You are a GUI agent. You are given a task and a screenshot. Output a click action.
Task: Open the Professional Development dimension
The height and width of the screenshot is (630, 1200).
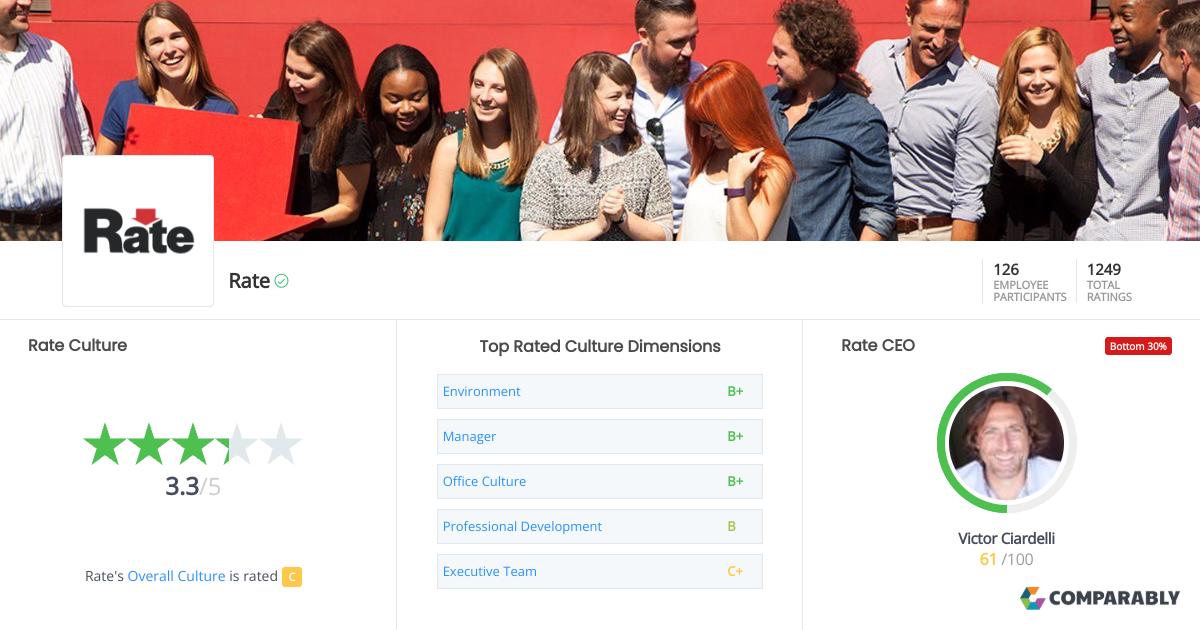(522, 526)
